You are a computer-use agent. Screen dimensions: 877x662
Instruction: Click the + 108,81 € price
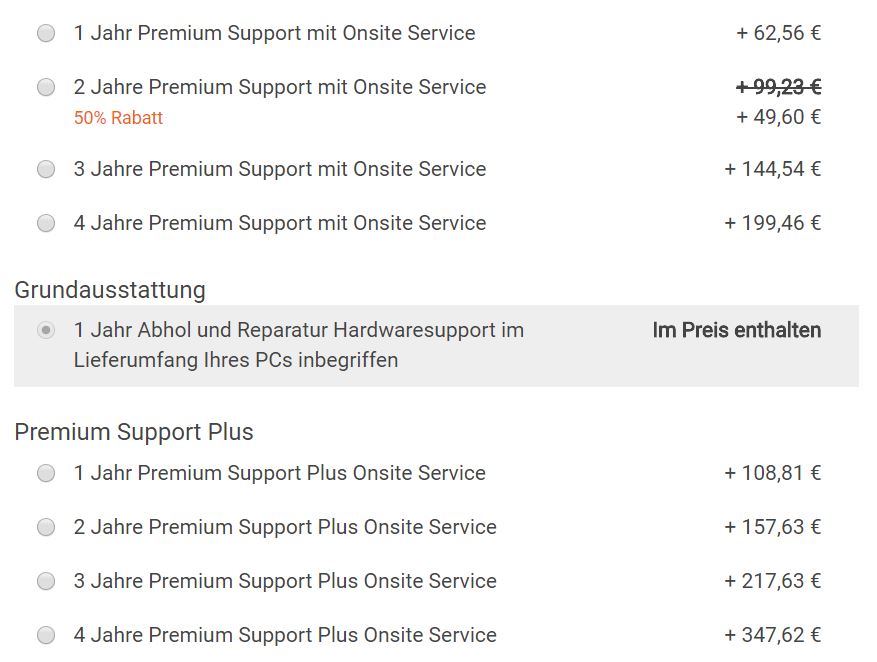[x=772, y=473]
